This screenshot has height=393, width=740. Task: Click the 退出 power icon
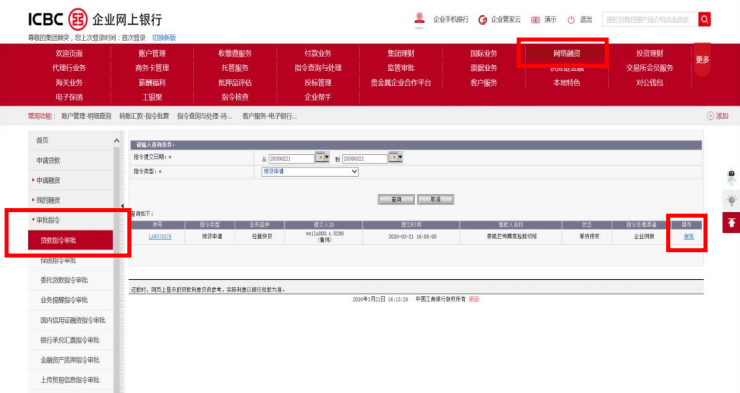pos(571,20)
